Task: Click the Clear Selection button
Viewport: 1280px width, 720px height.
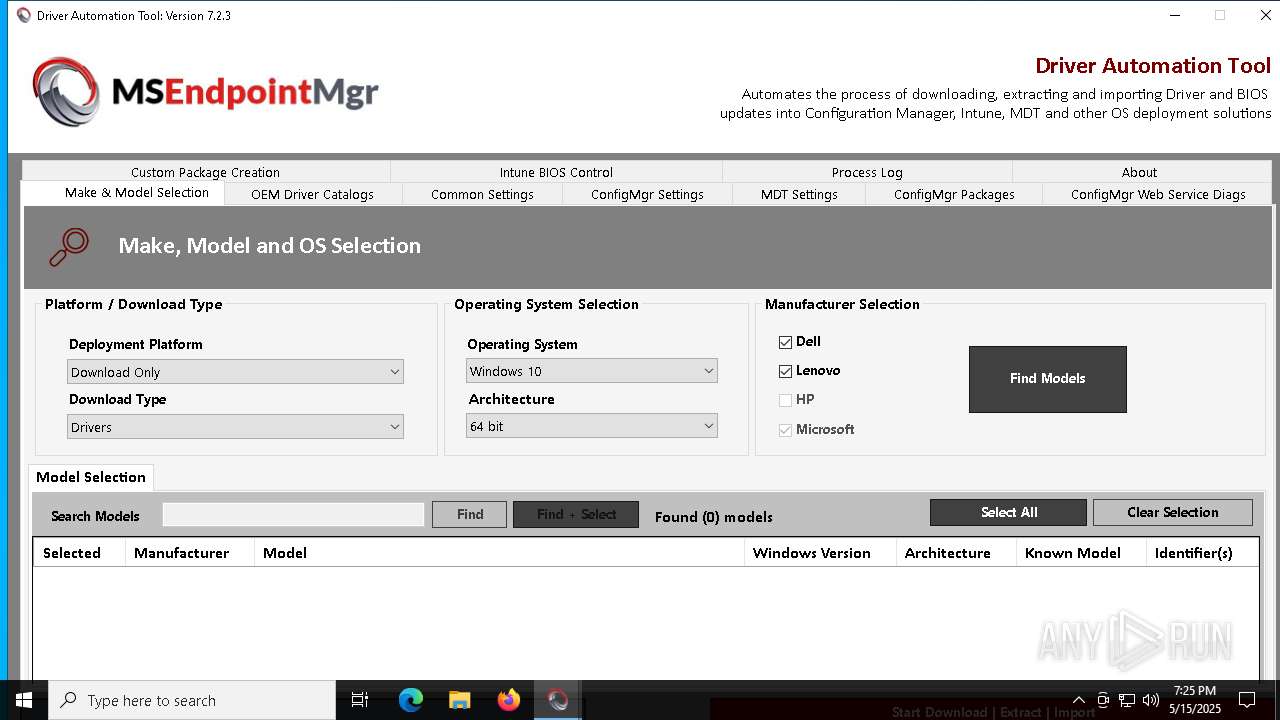Action: point(1173,512)
